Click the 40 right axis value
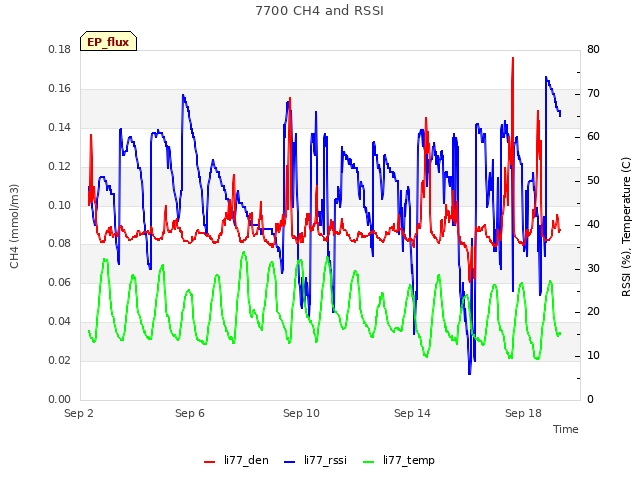 (593, 224)
